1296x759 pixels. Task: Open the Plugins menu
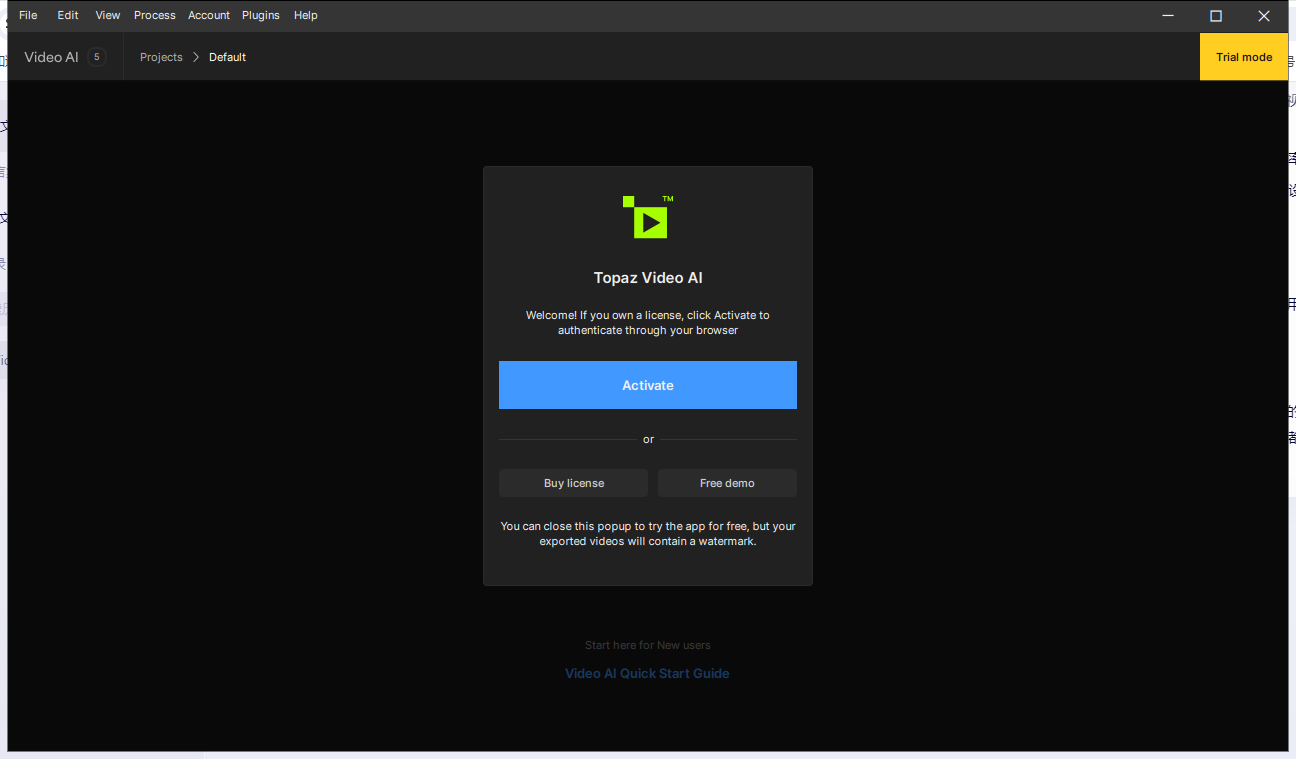pos(261,15)
